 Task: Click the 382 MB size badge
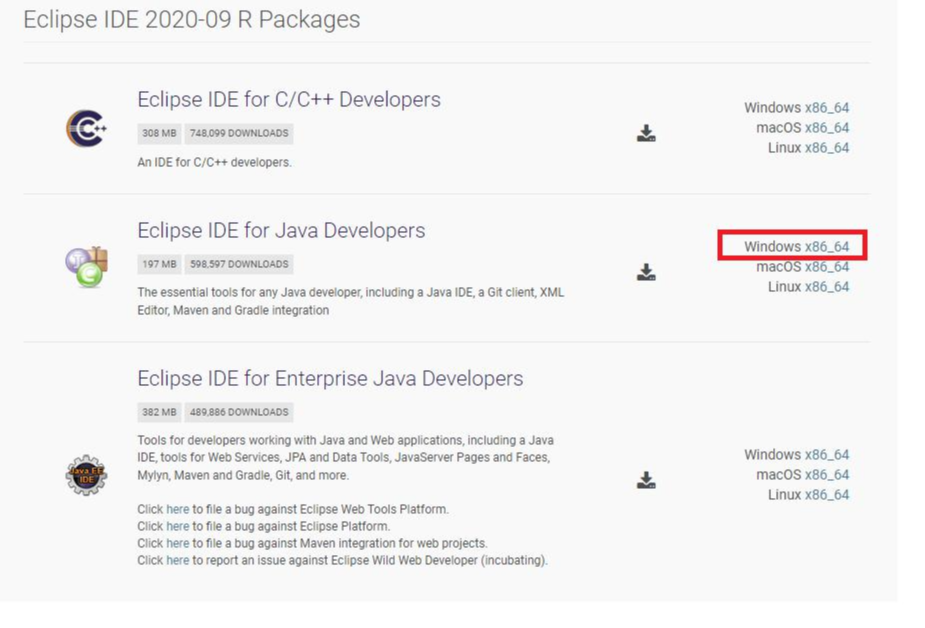click(x=159, y=412)
